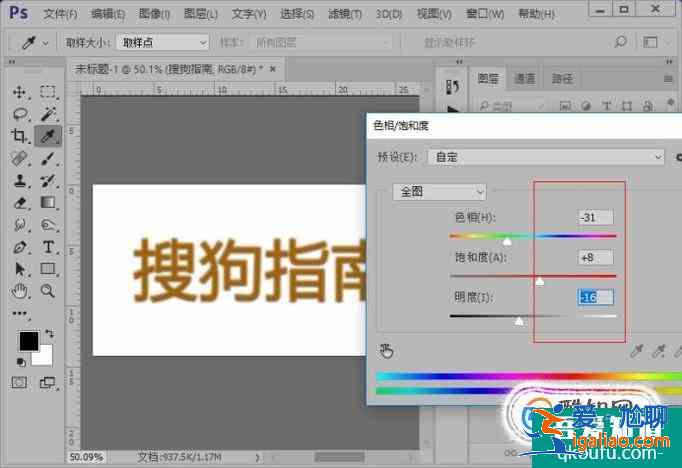Open the 编辑 menu
The height and width of the screenshot is (468, 682).
(x=108, y=14)
